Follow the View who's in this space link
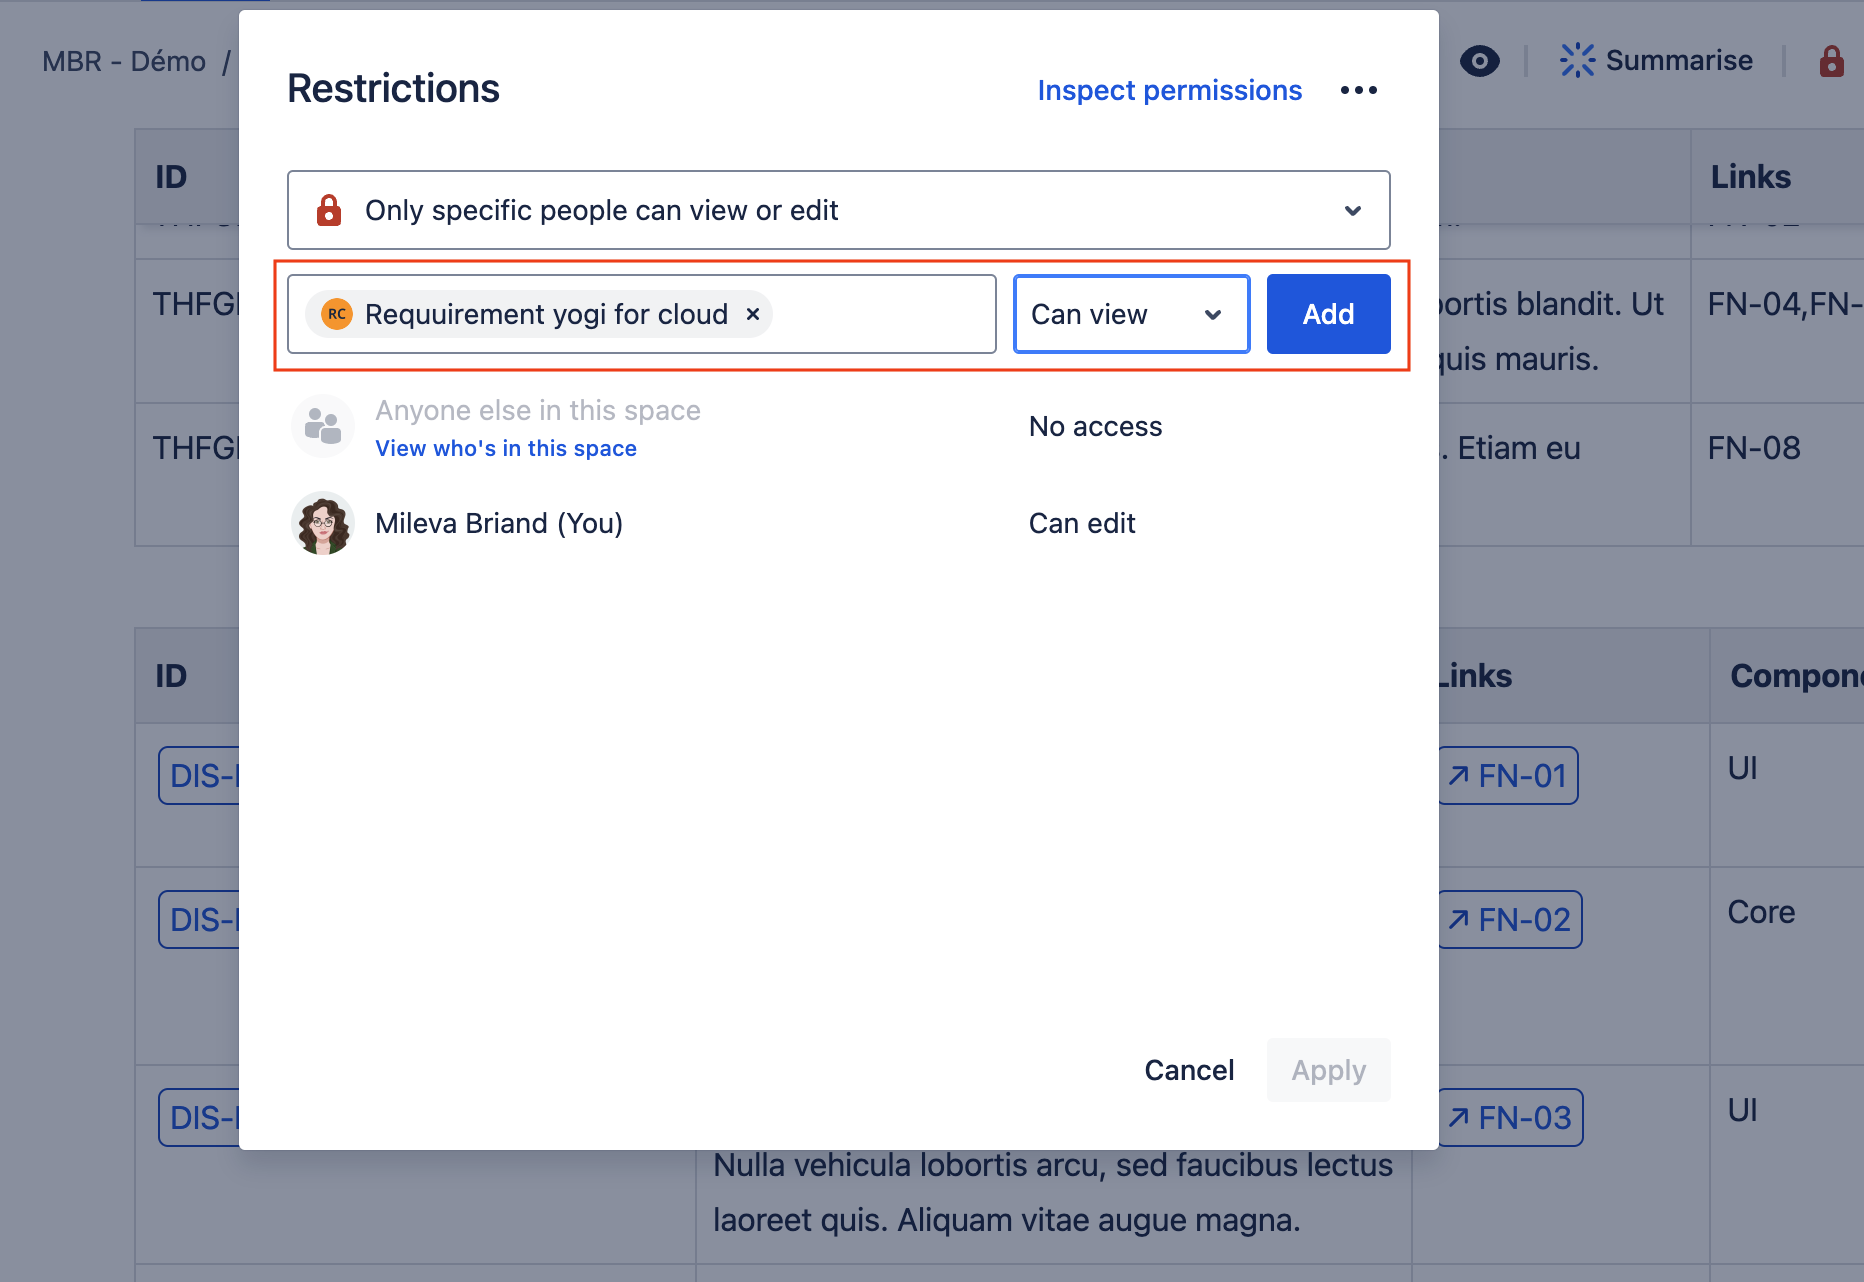The height and width of the screenshot is (1282, 1864). click(505, 448)
